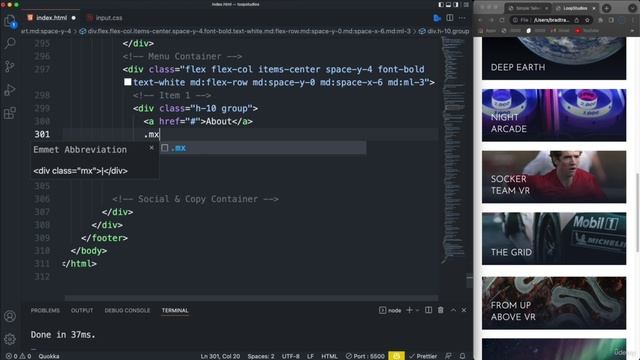Viewport: 640px width, 360px height.
Task: Open the DEBUG CONSOLE panel tab
Action: coord(127,310)
